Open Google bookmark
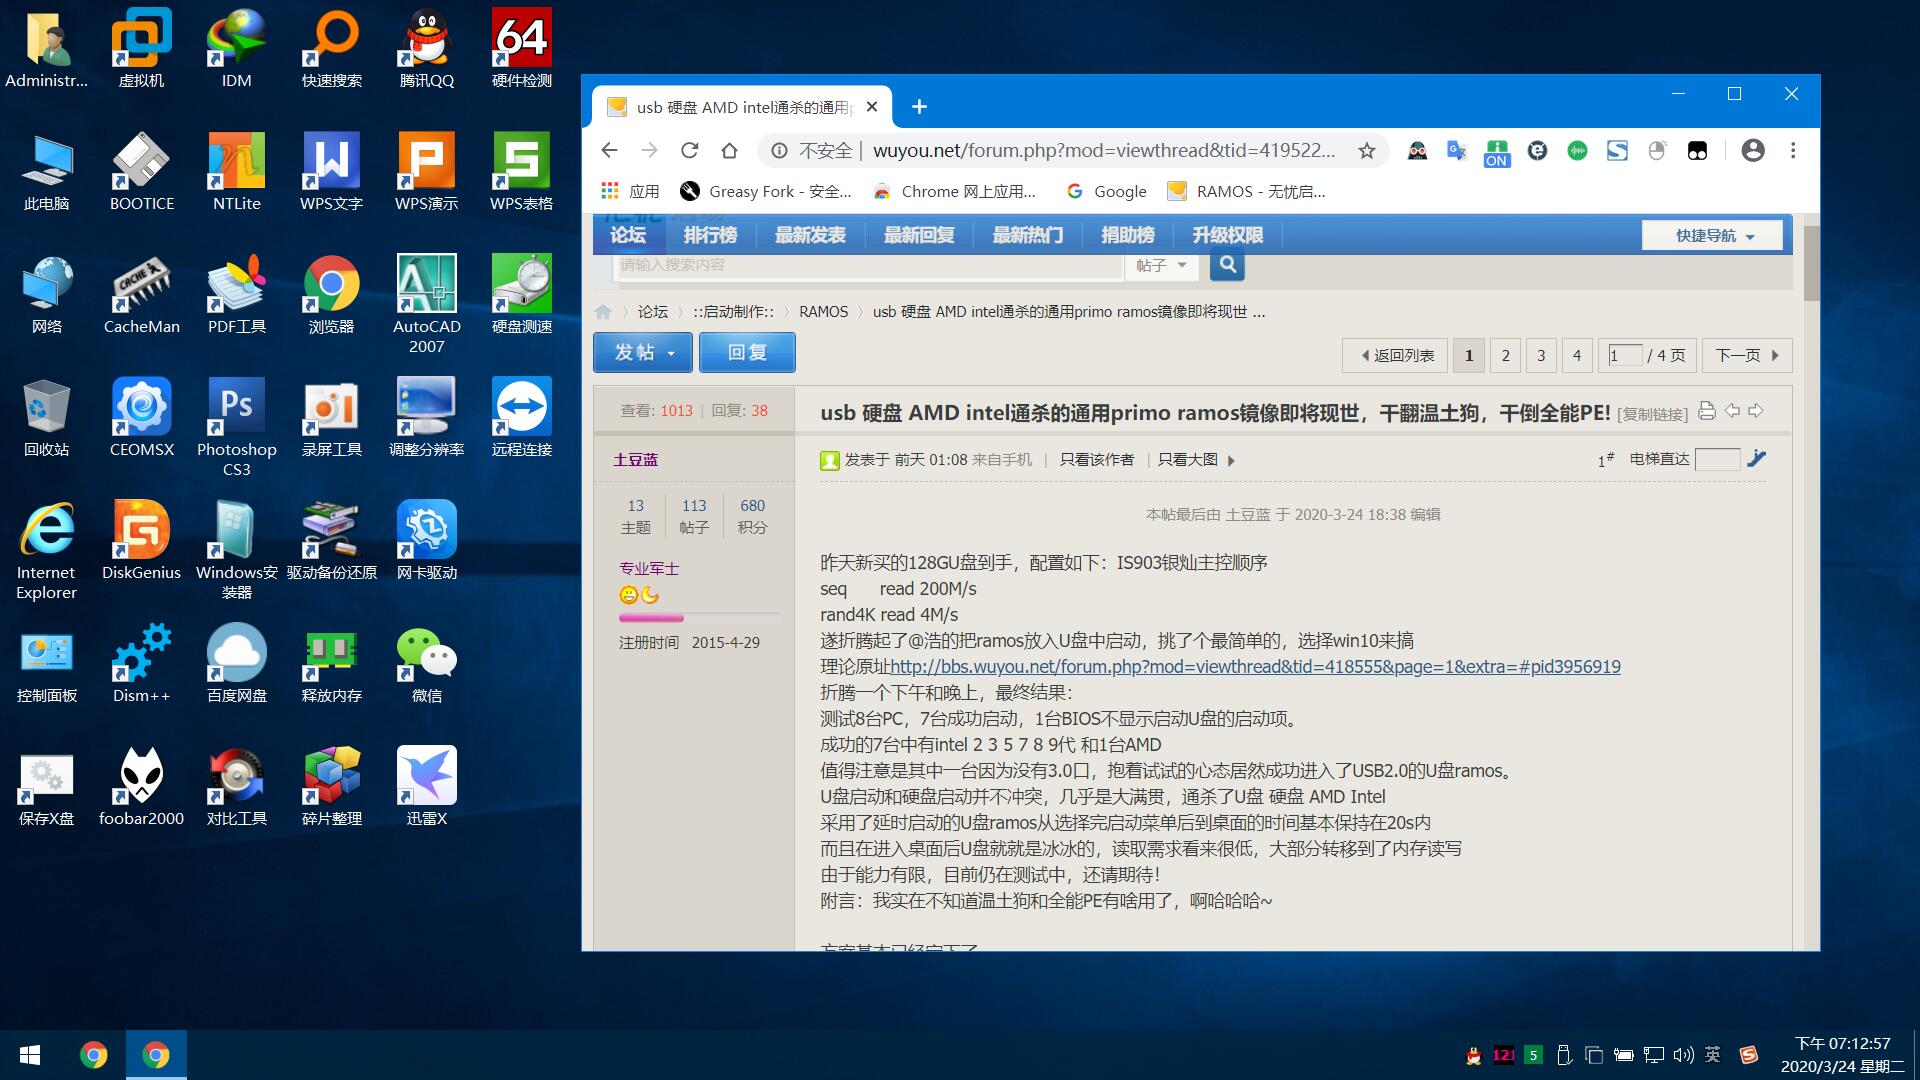This screenshot has width=1920, height=1080. coord(1106,191)
